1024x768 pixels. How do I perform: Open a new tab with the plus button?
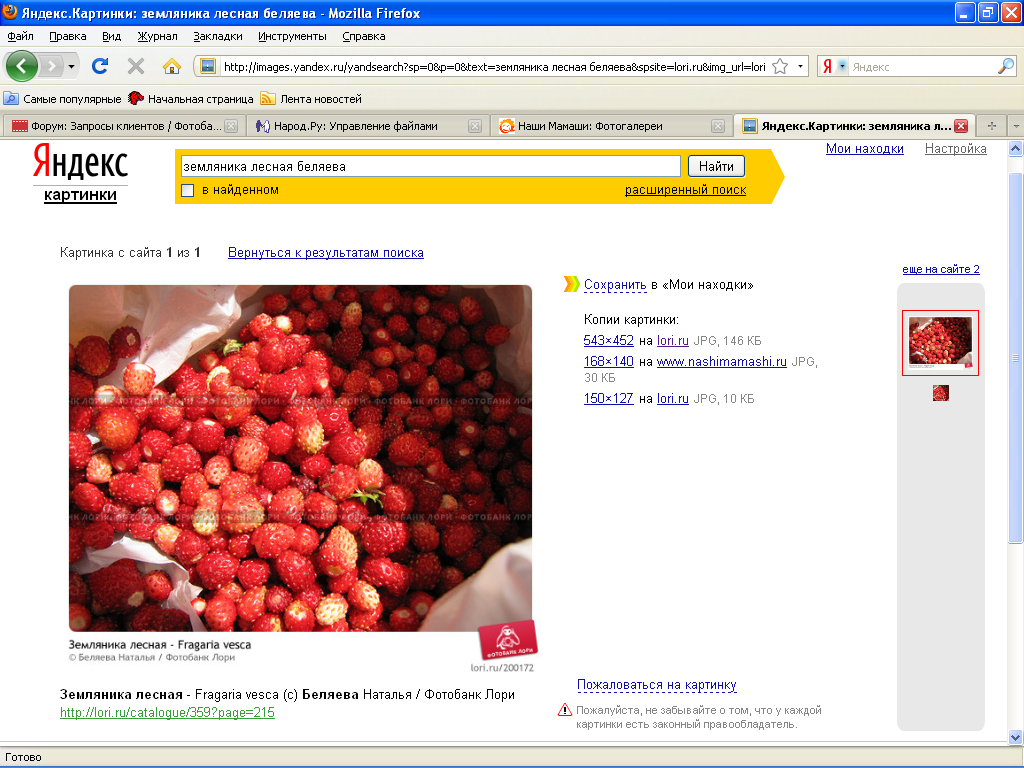click(x=991, y=126)
